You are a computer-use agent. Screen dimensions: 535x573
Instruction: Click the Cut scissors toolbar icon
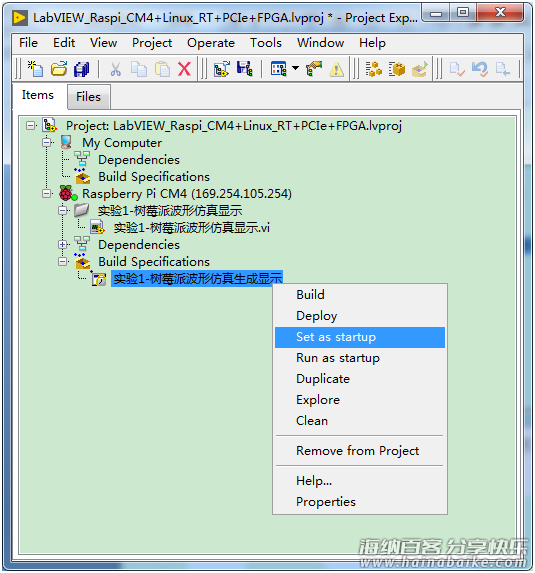click(115, 69)
